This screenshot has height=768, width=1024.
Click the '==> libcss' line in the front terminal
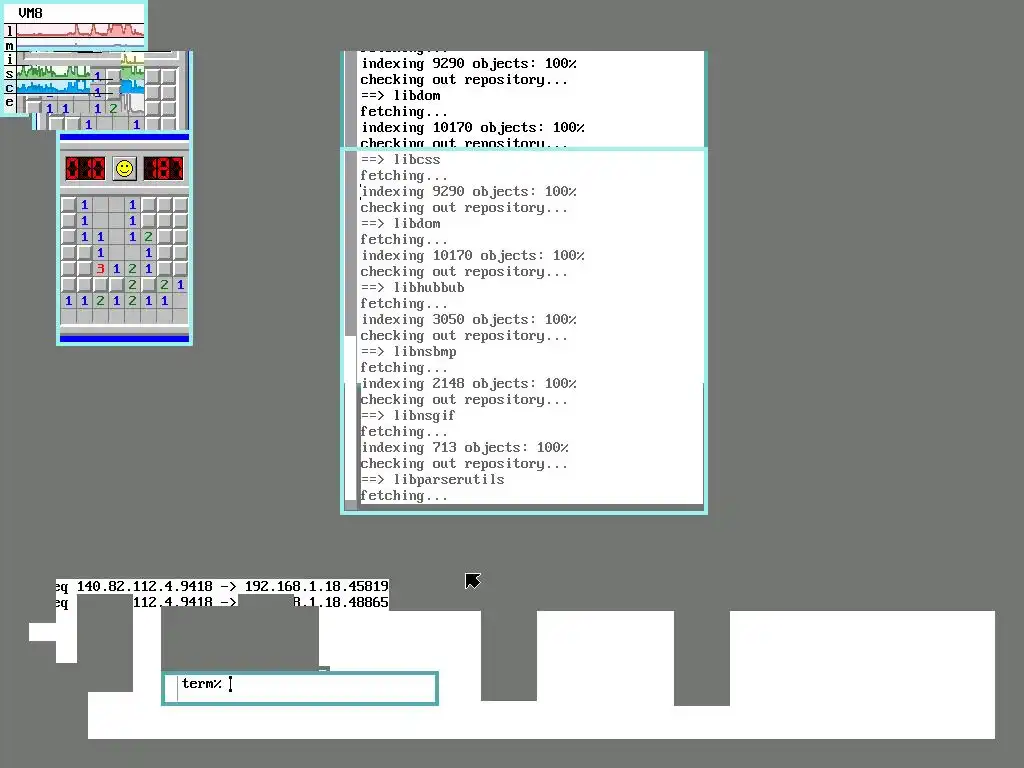pyautogui.click(x=400, y=159)
